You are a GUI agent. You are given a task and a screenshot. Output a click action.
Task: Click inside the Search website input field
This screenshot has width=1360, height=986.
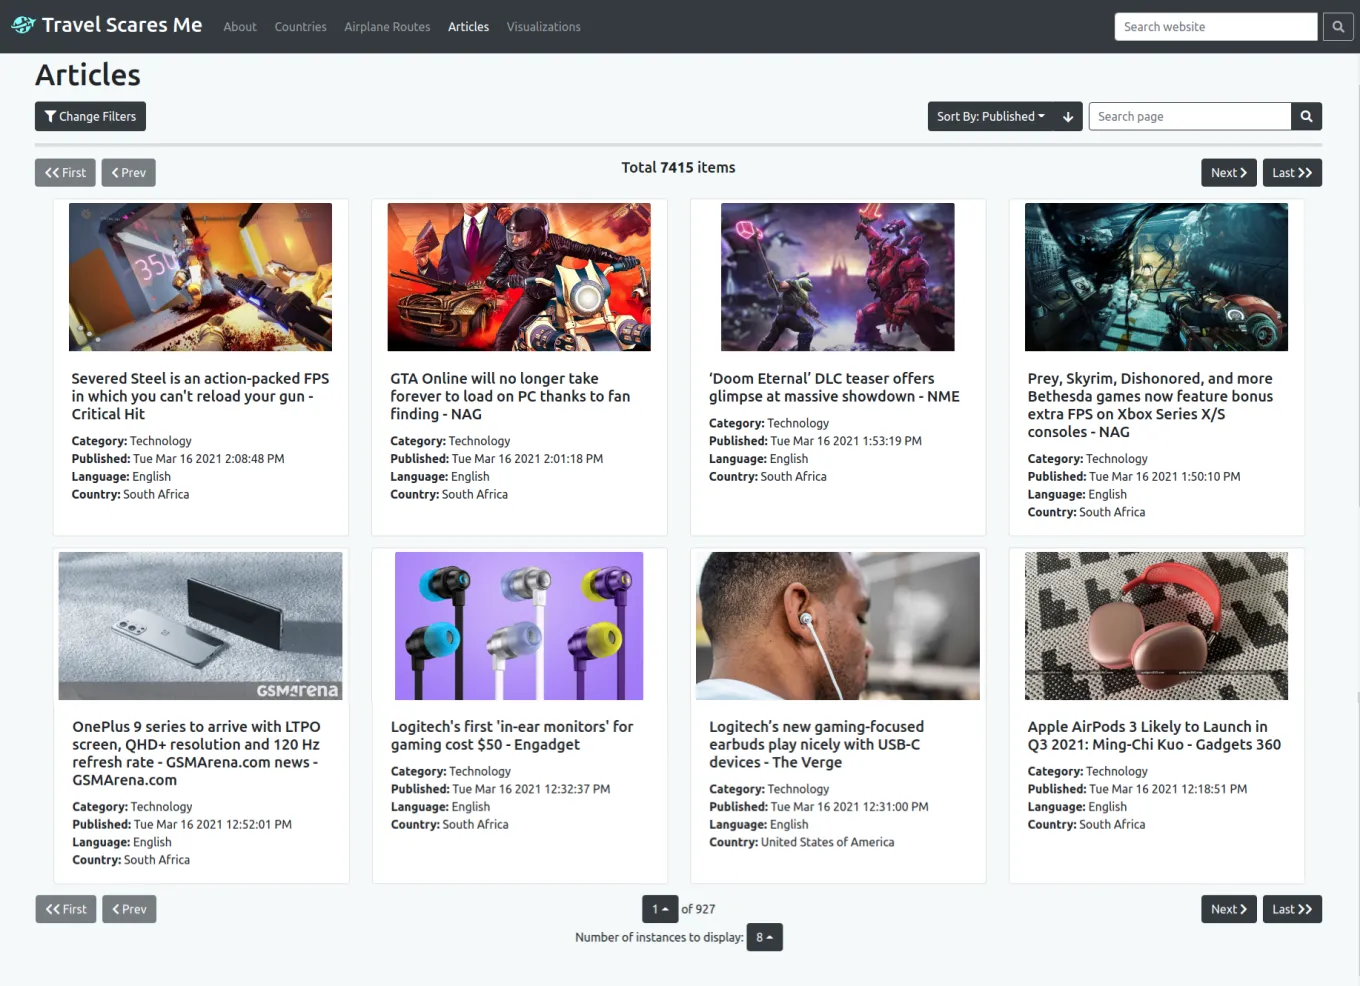tap(1215, 26)
